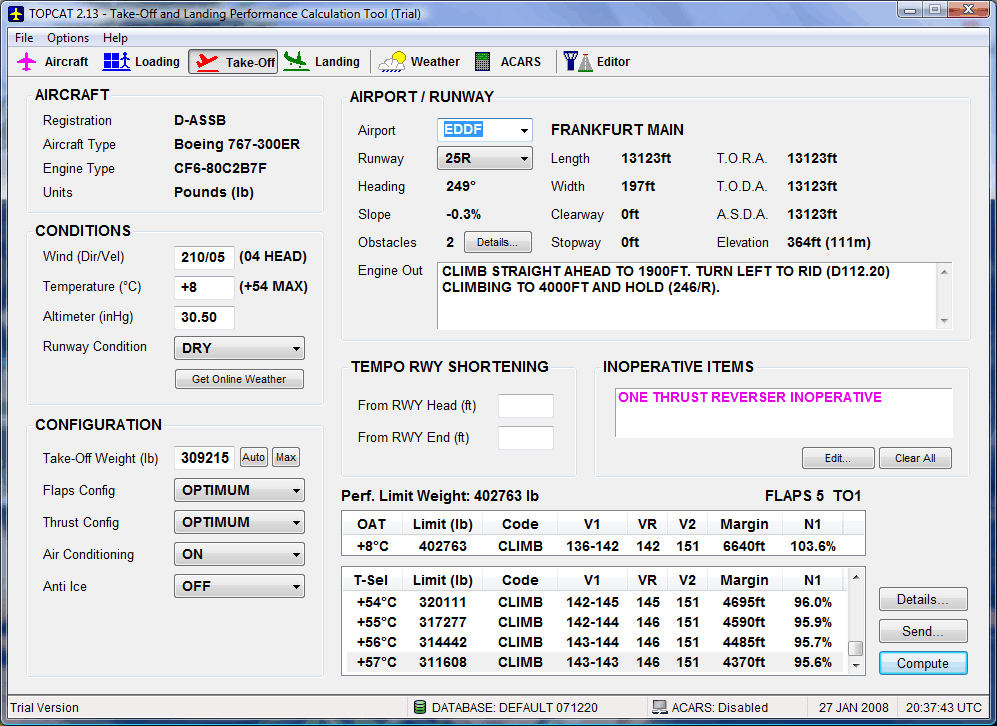Screen dimensions: 997x726
Task: Click the database icon in status bar
Action: click(420, 708)
